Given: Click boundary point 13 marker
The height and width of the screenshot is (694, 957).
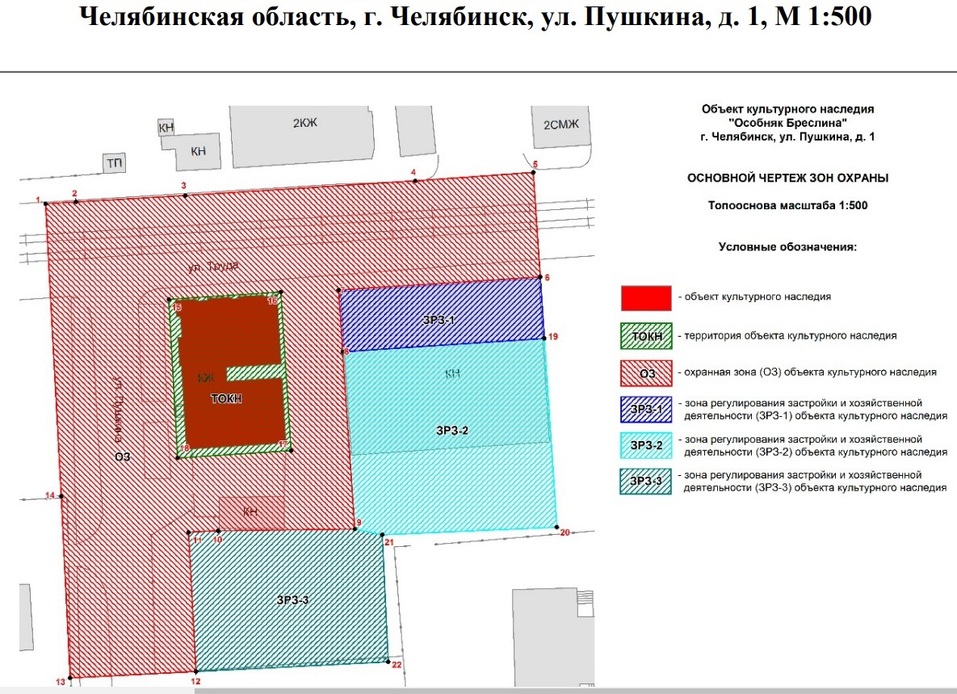Looking at the screenshot, I should tap(71, 677).
